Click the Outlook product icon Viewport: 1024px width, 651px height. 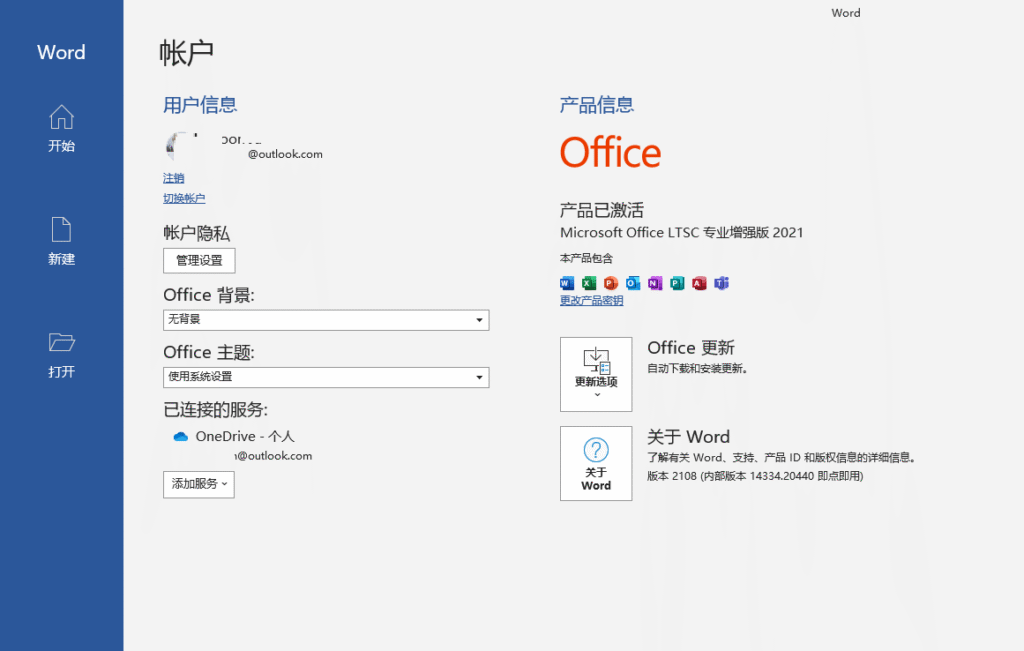tap(633, 283)
